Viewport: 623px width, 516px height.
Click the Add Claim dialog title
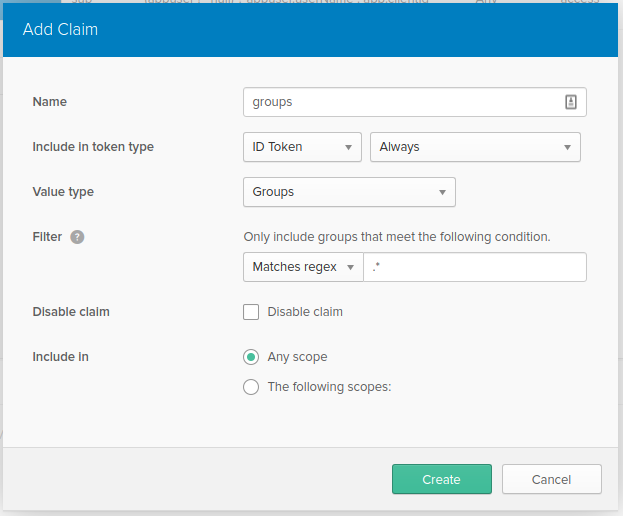[60, 29]
